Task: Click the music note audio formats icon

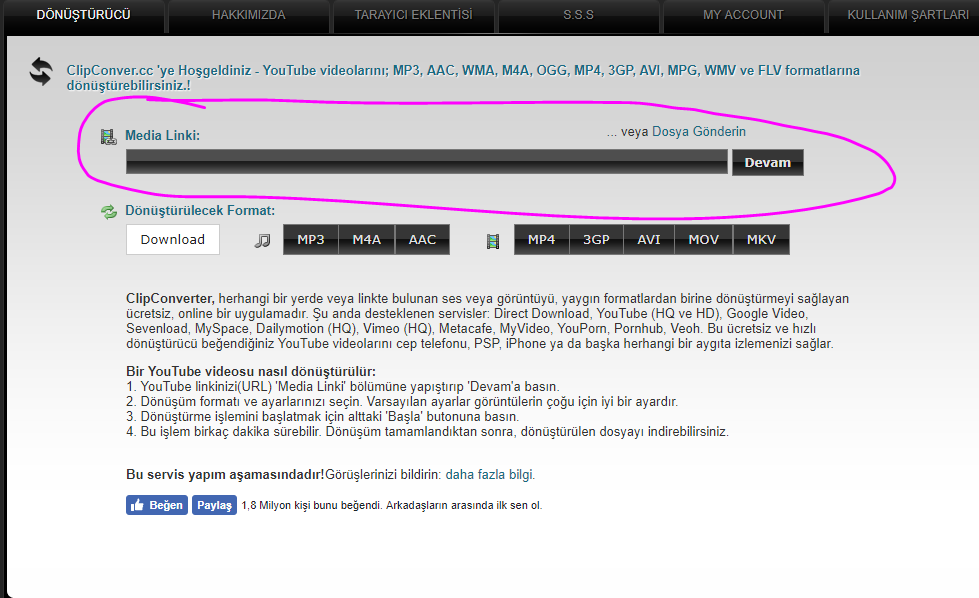Action: pyautogui.click(x=262, y=240)
